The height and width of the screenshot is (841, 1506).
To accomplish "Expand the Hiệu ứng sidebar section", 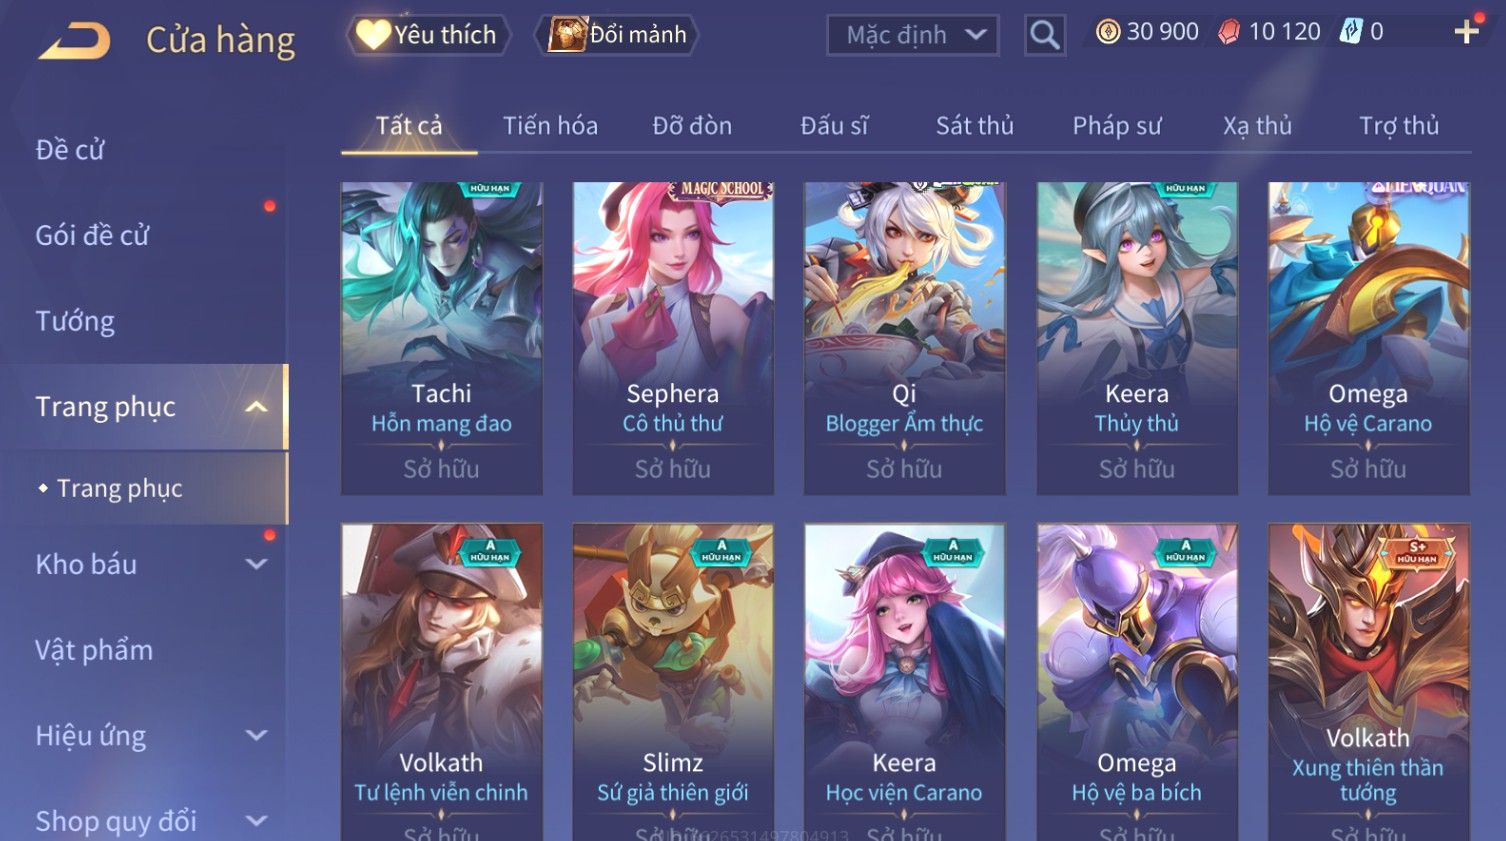I will [x=257, y=736].
